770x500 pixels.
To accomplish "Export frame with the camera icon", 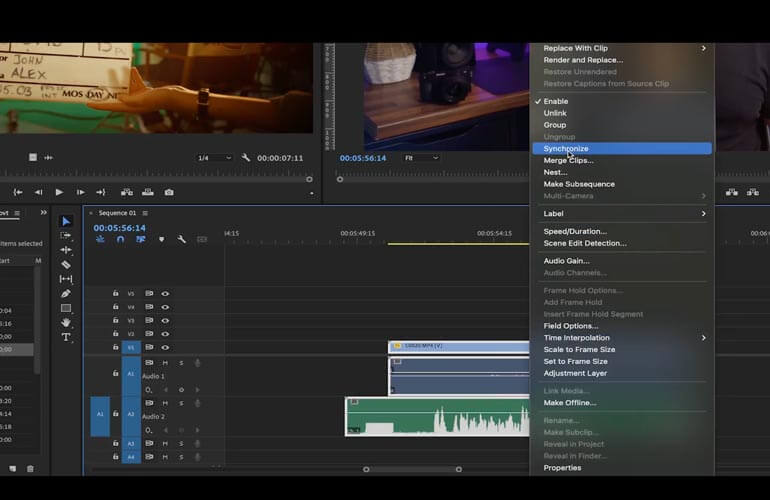I will (x=169, y=192).
